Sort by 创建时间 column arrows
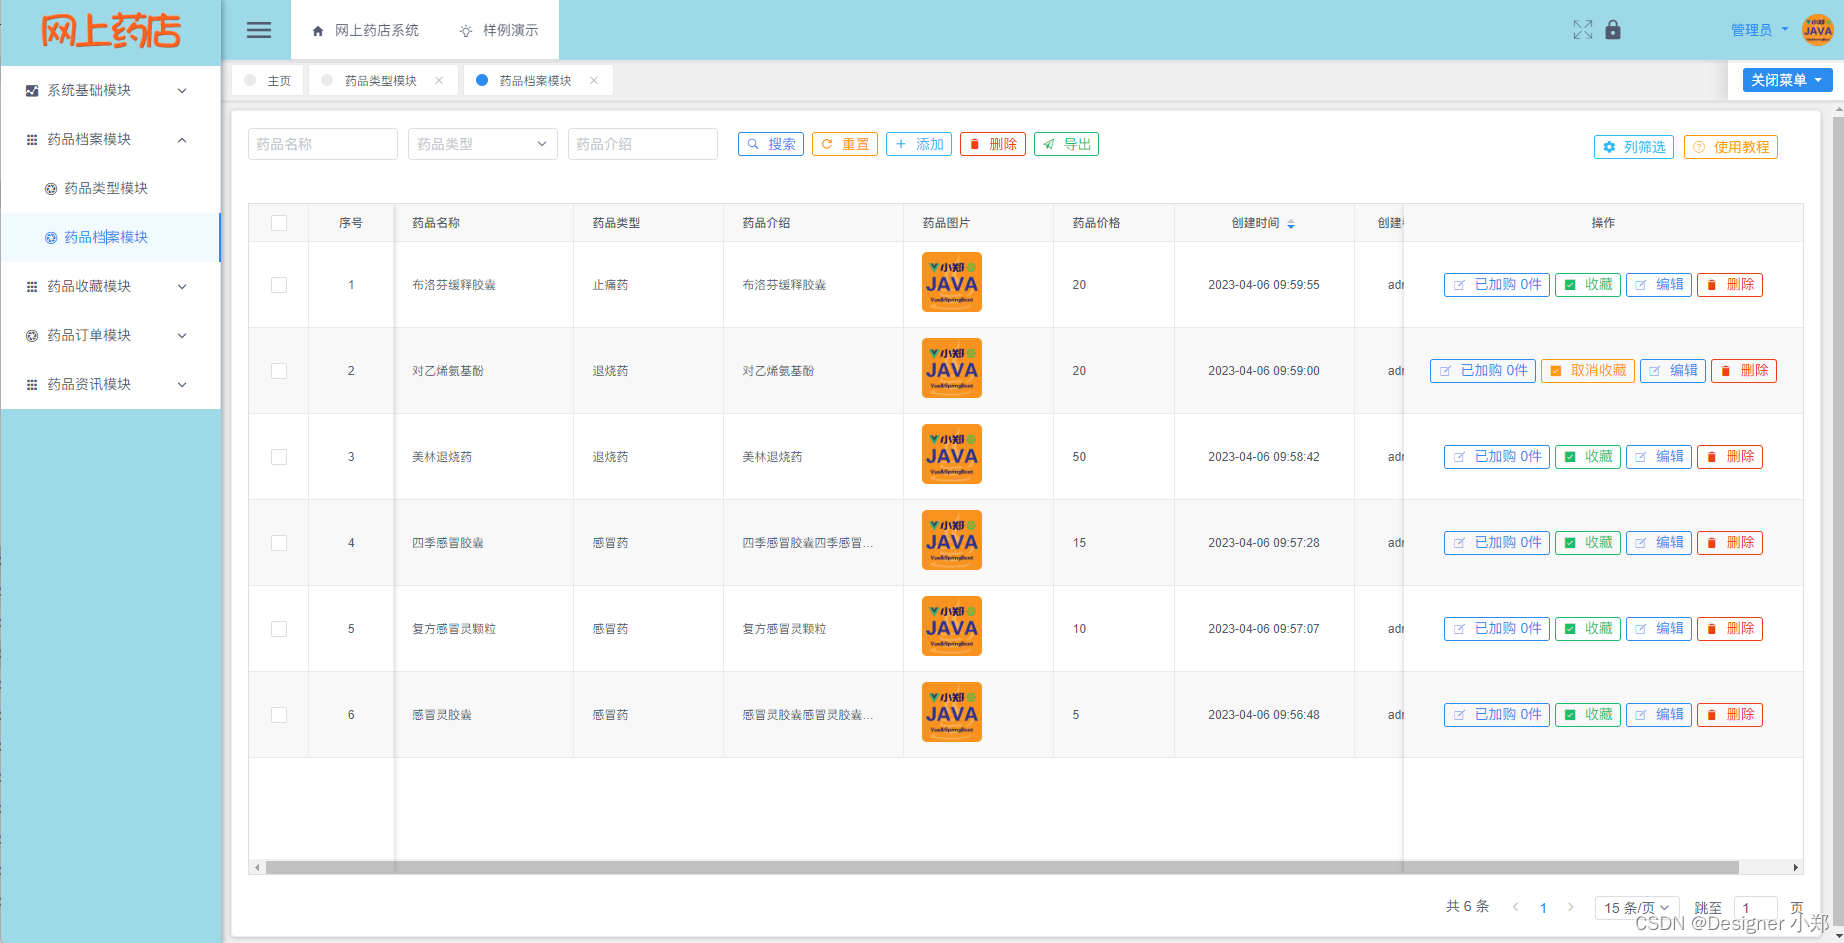1844x943 pixels. pos(1291,224)
